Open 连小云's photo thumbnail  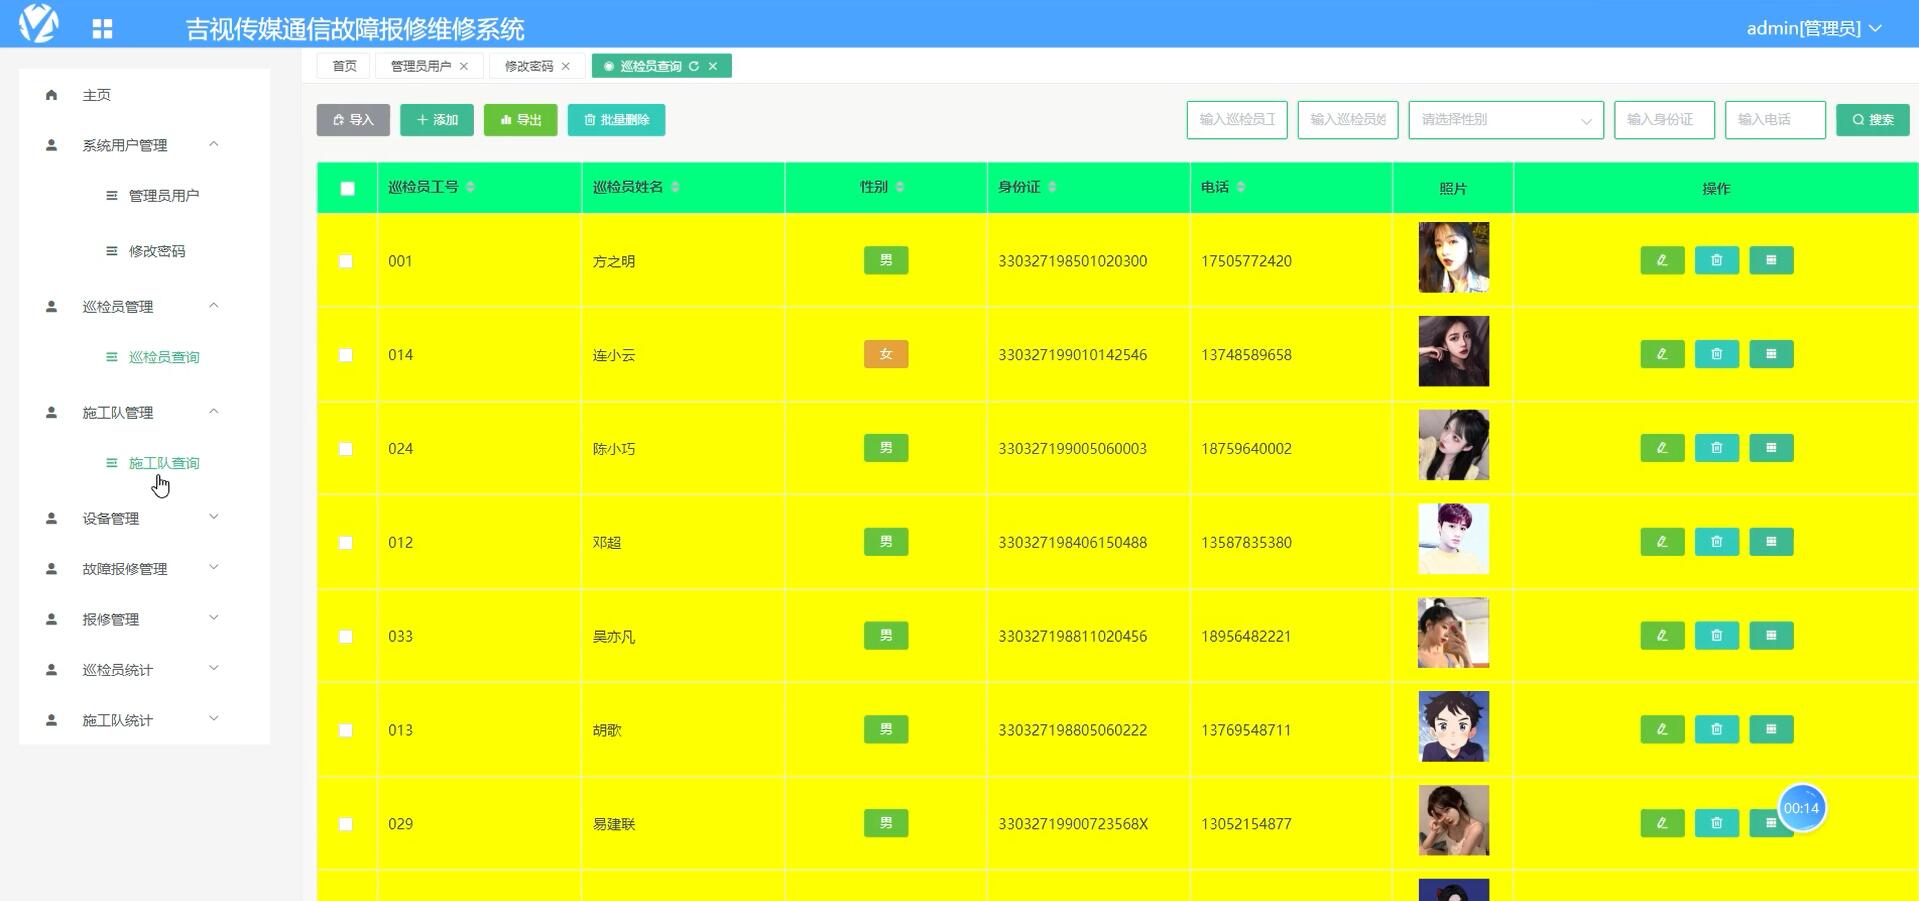click(1453, 351)
